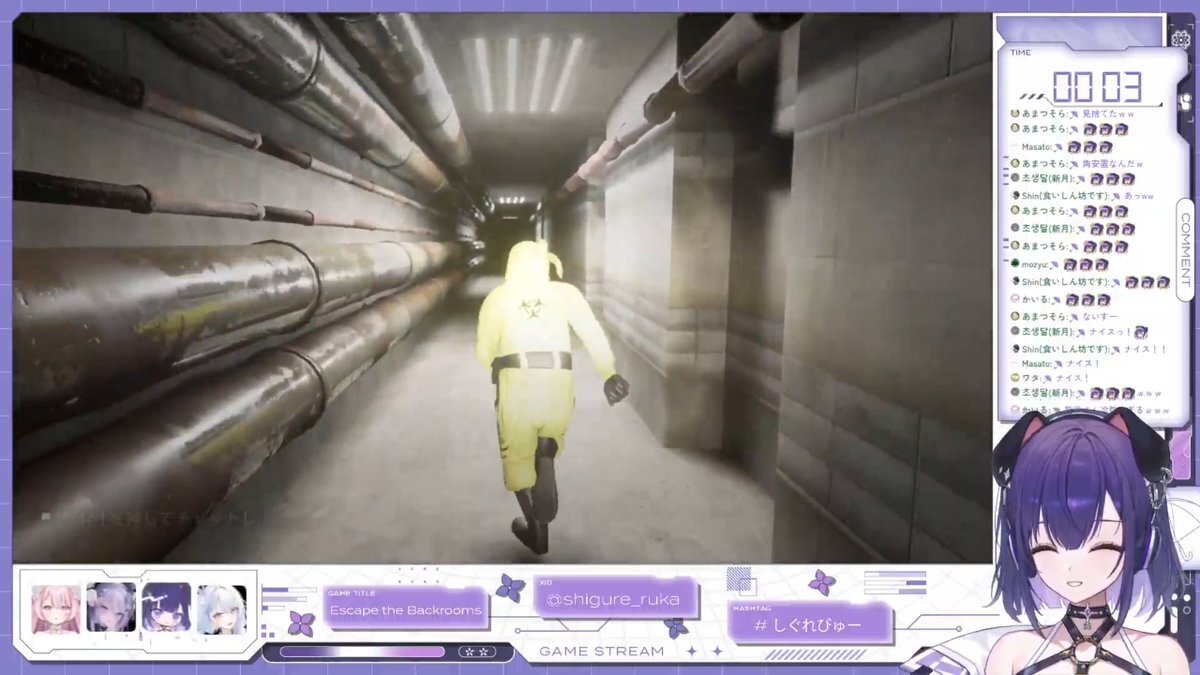Click the two-star badge beside progress bar

476,652
